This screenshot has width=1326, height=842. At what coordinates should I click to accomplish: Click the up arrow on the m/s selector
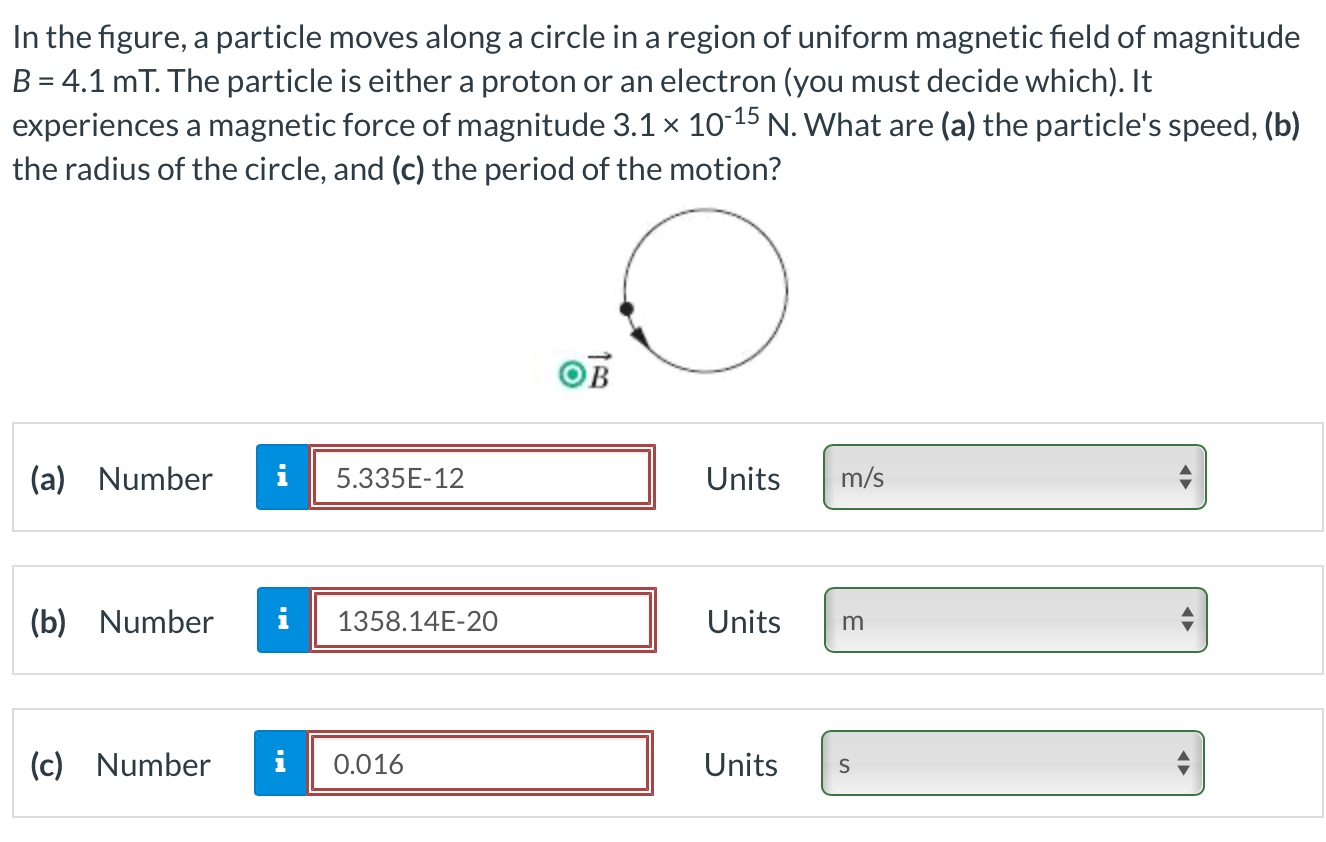coord(1184,471)
